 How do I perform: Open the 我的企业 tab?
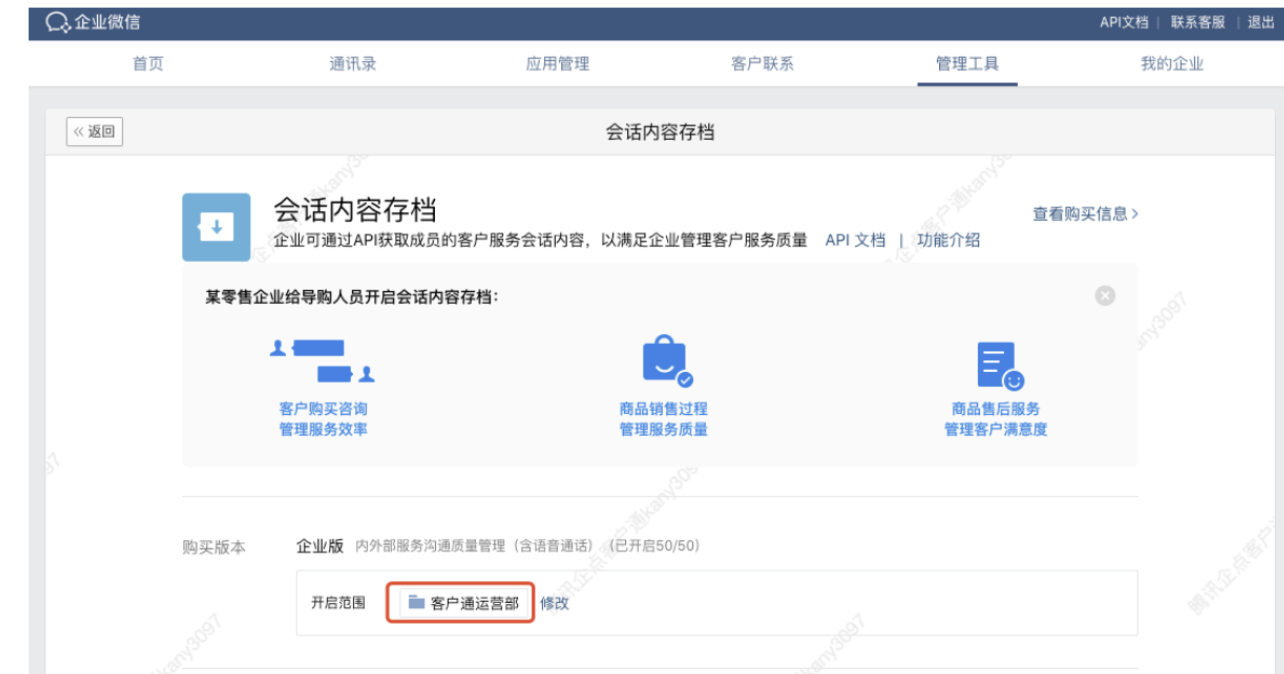[1172, 64]
